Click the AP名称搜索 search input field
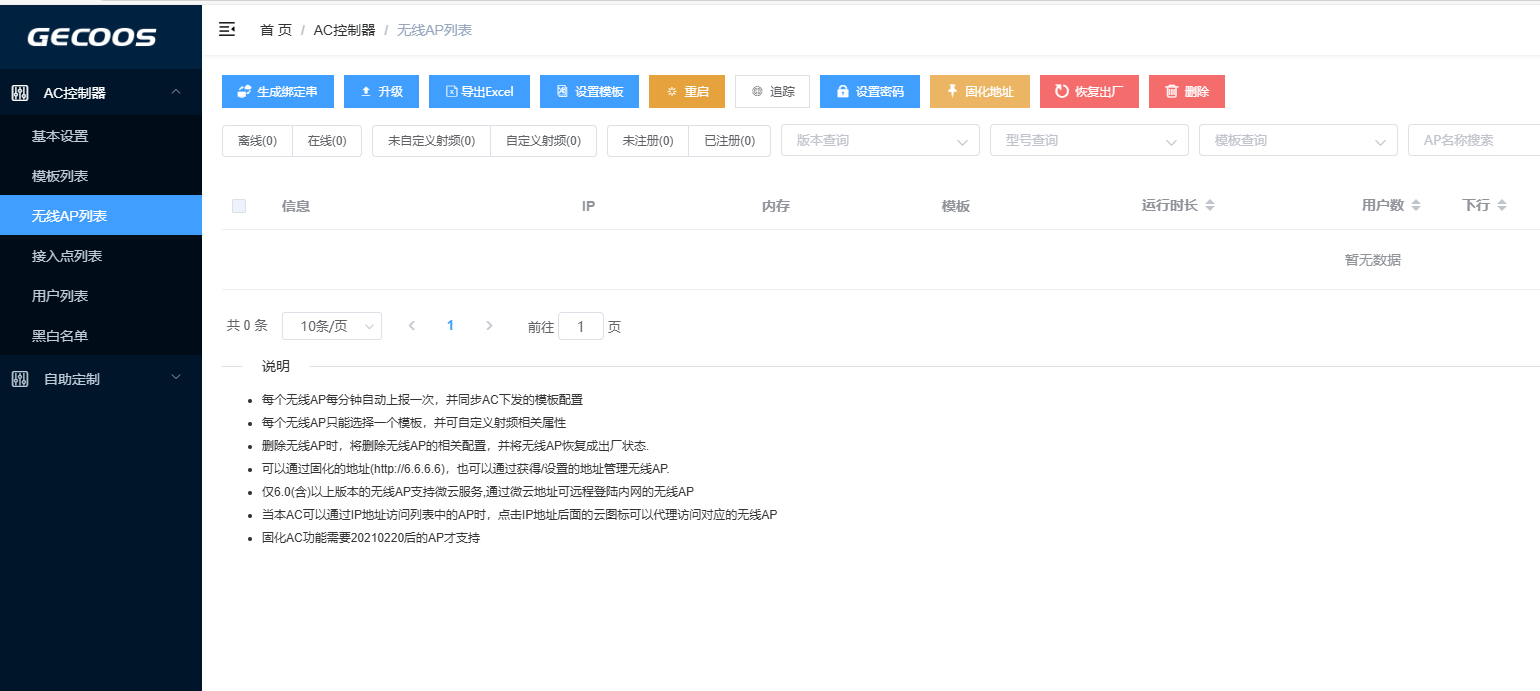 point(1480,139)
